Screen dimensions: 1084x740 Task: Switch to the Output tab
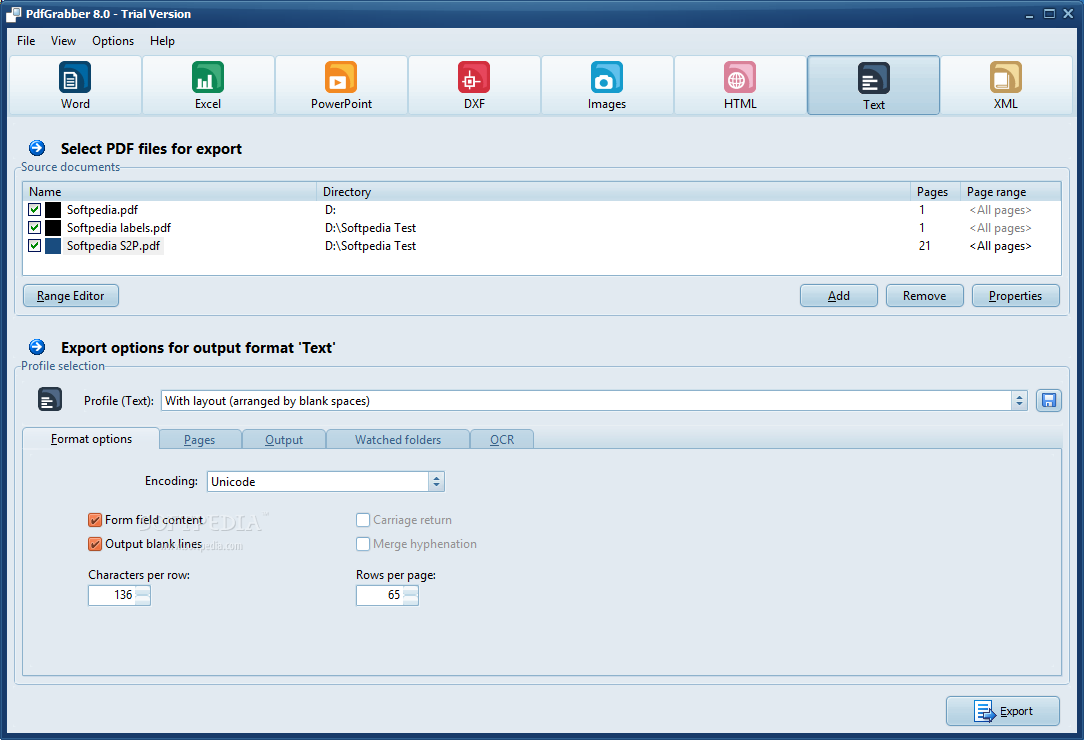(x=284, y=439)
